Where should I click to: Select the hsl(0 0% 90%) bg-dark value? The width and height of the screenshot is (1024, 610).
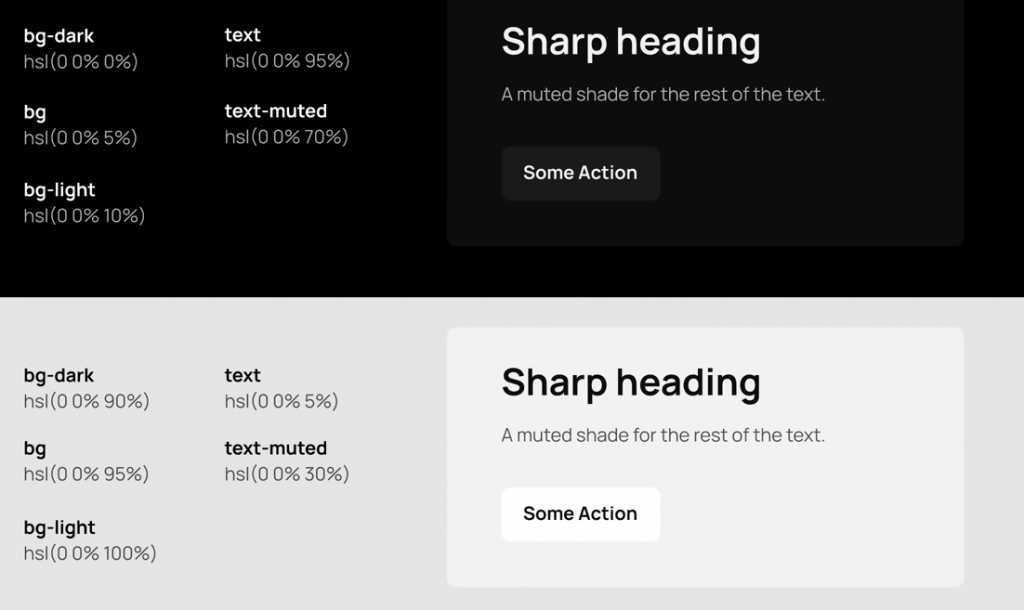[86, 402]
